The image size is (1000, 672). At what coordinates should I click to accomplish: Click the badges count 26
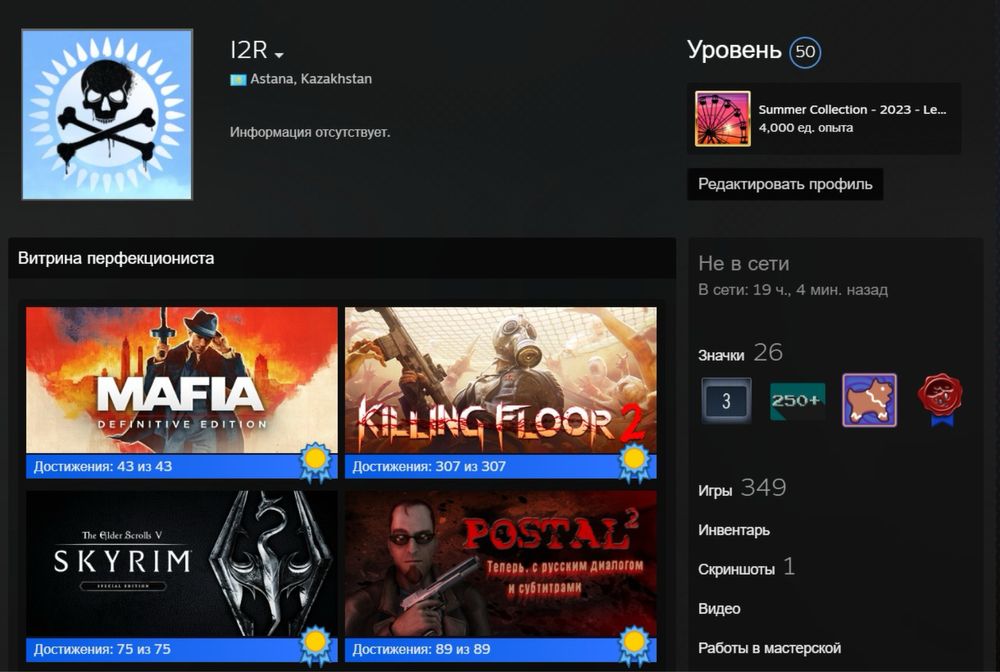pos(768,353)
